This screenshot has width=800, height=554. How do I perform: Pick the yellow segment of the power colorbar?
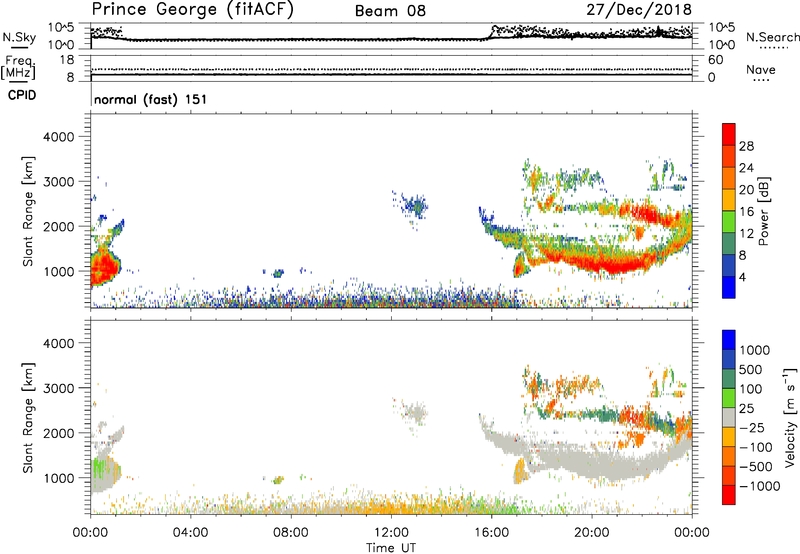tap(729, 200)
